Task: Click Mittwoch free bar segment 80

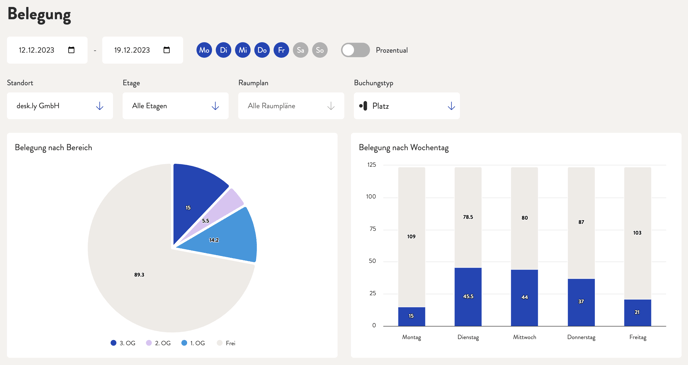Action: (524, 218)
